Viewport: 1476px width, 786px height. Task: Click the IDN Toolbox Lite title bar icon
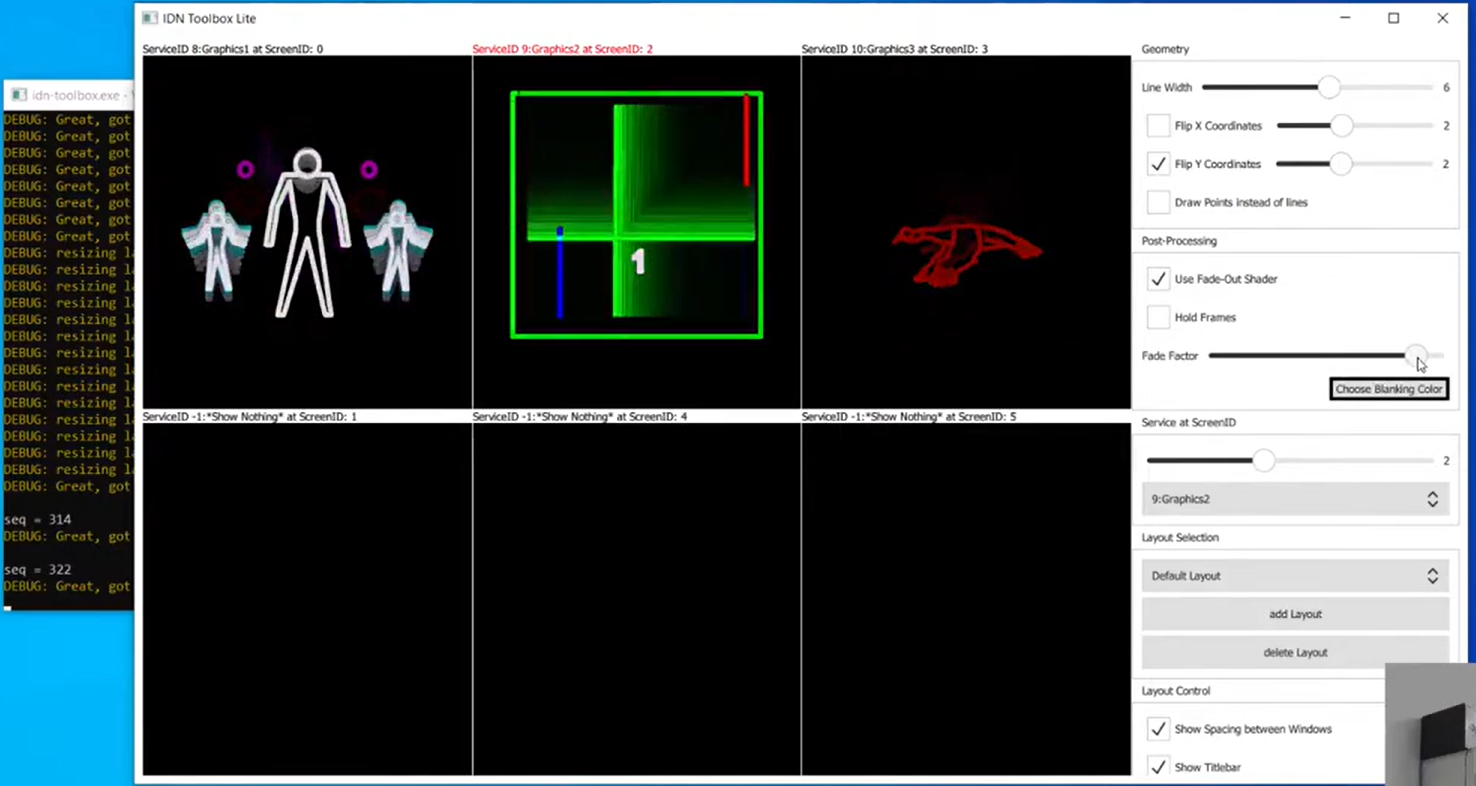pyautogui.click(x=150, y=18)
